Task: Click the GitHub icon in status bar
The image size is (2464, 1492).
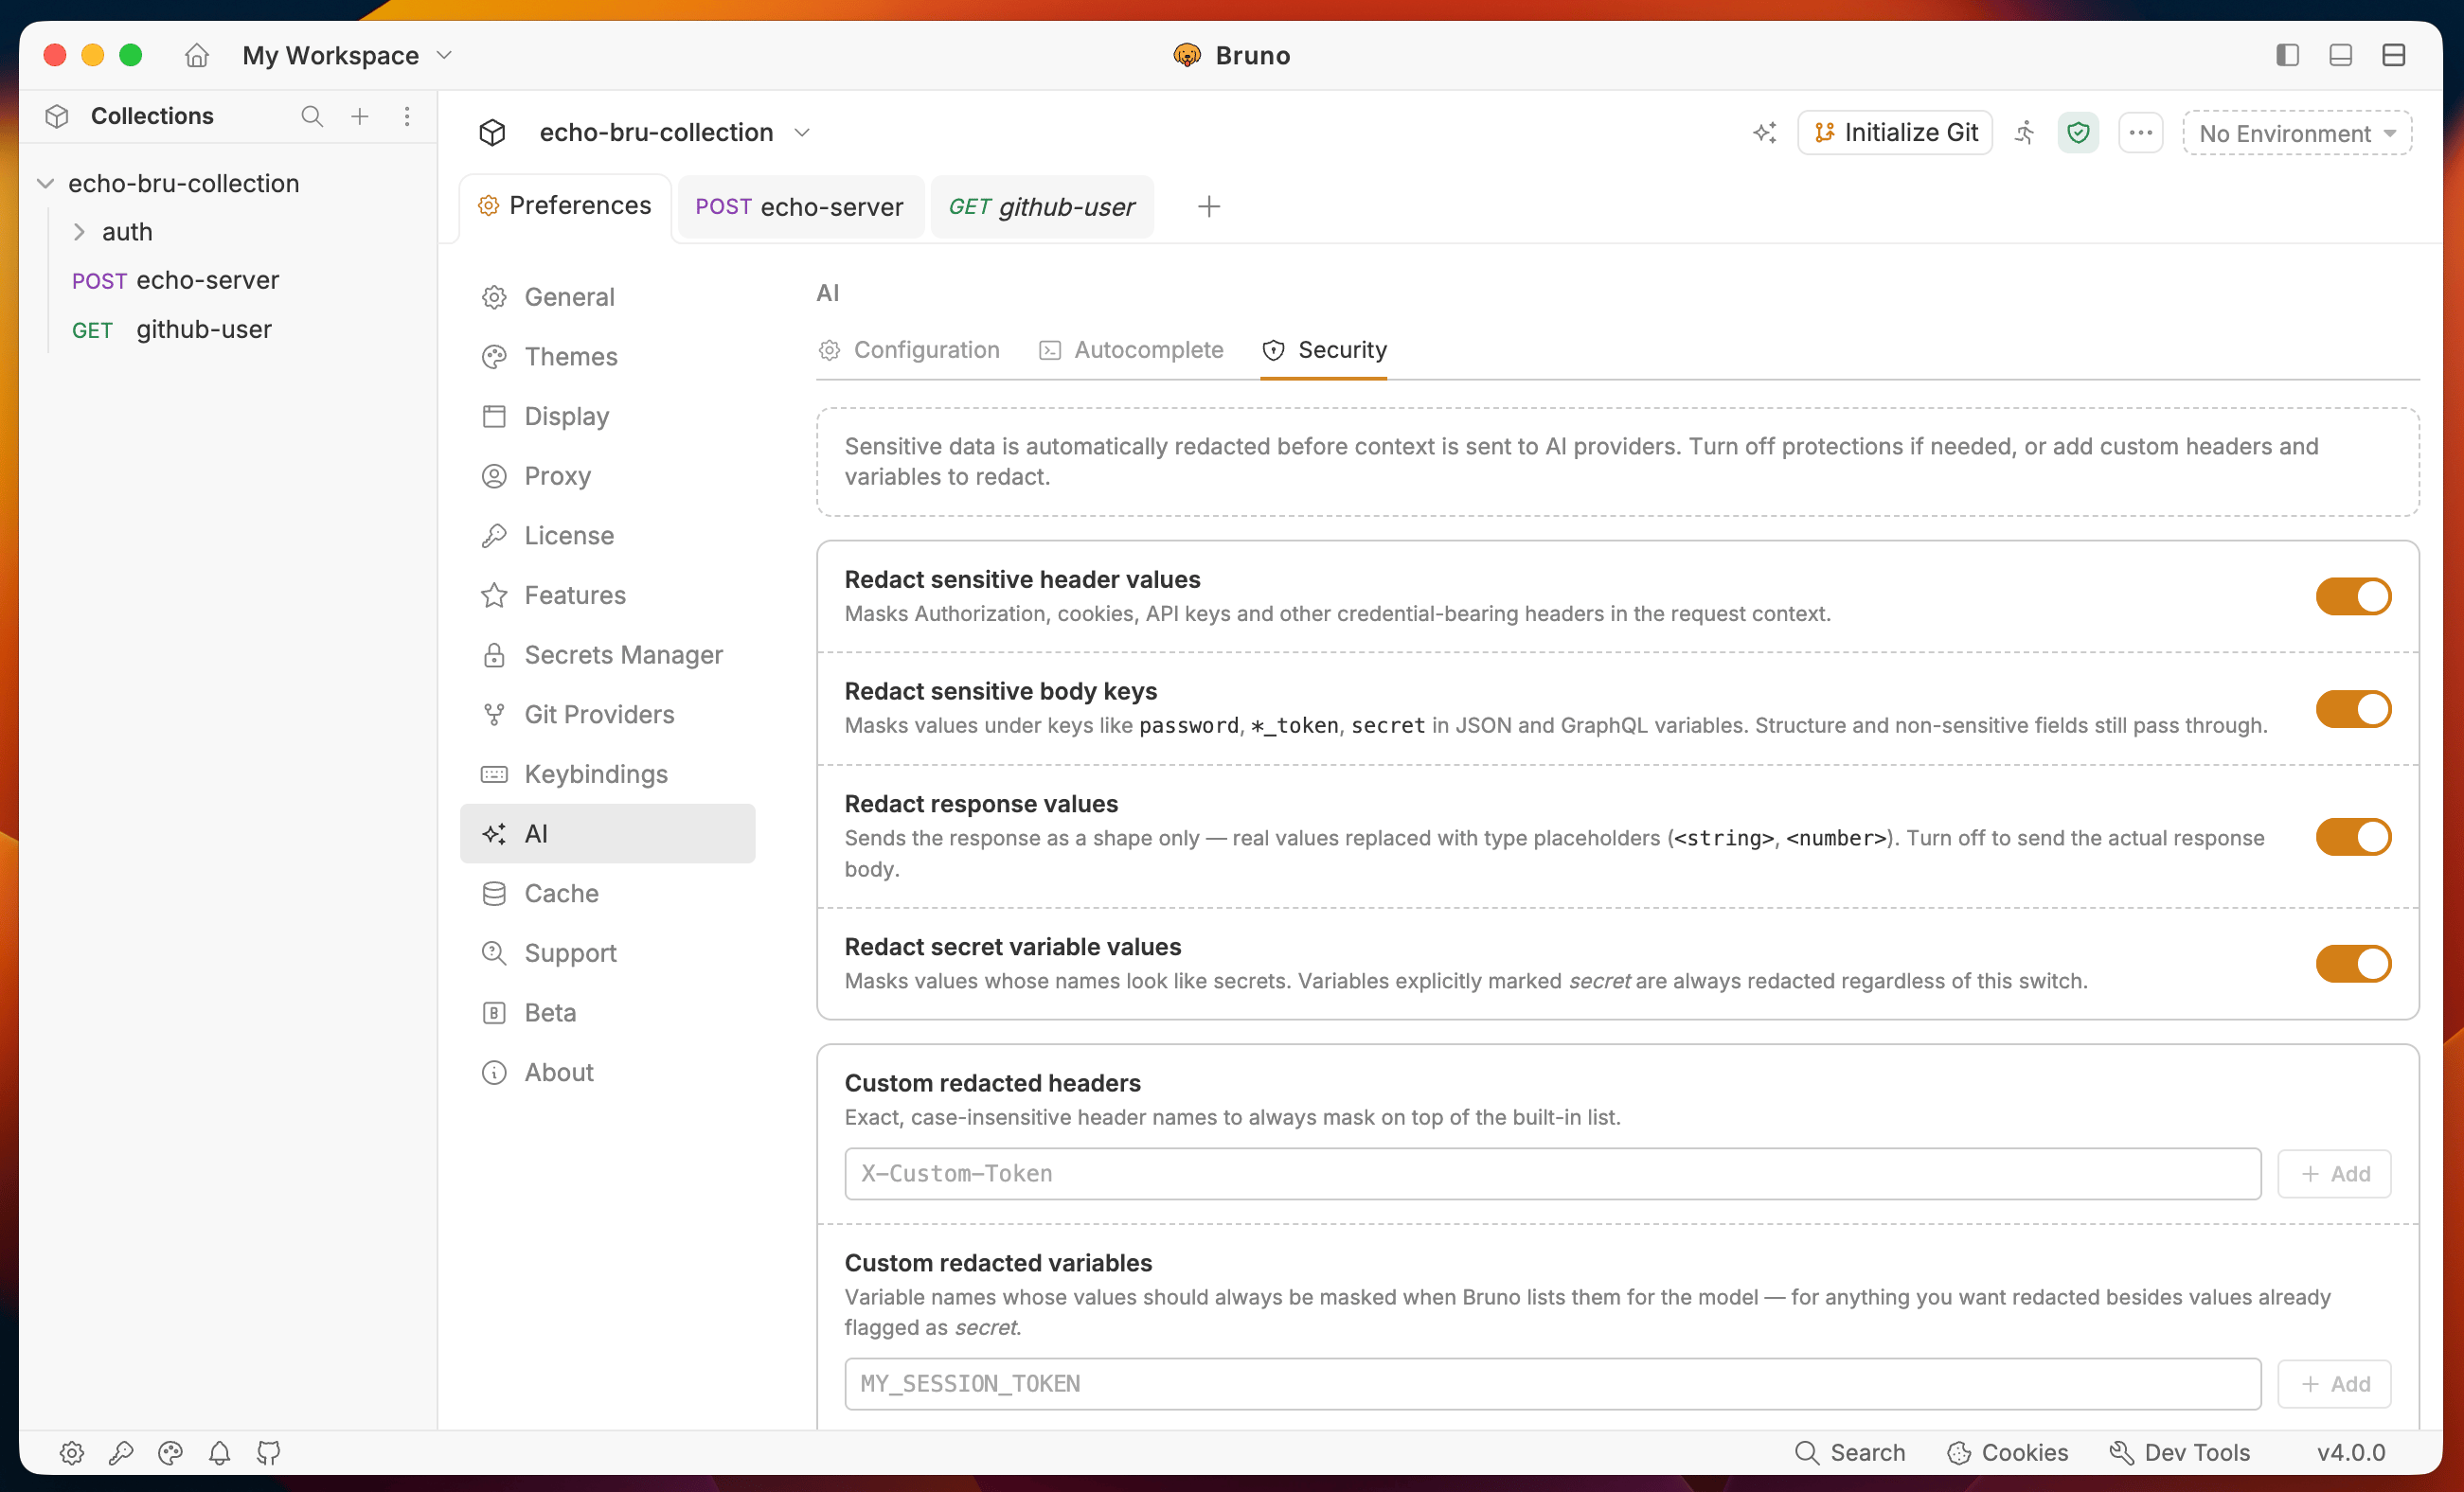Action: click(x=268, y=1452)
